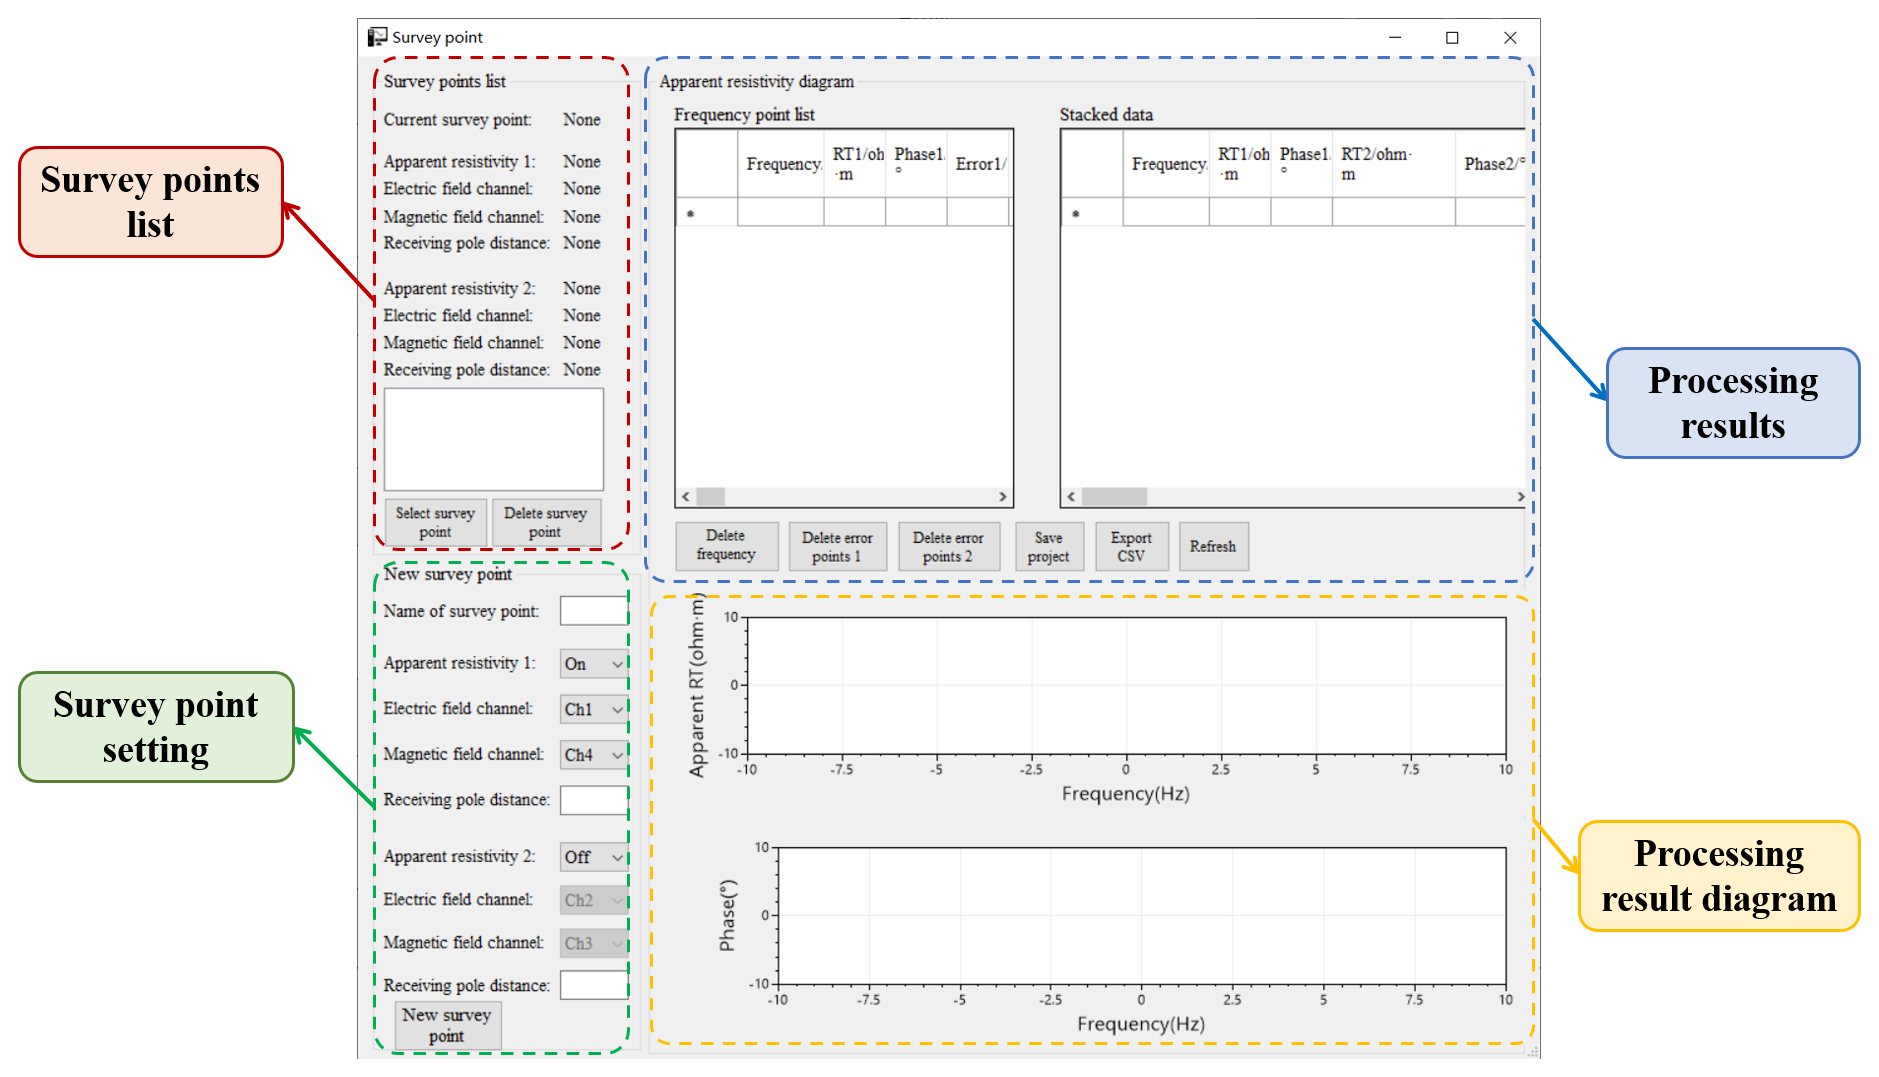Open Apparent resistivity 1 On dropdown
The height and width of the screenshot is (1077, 1879).
(x=594, y=664)
